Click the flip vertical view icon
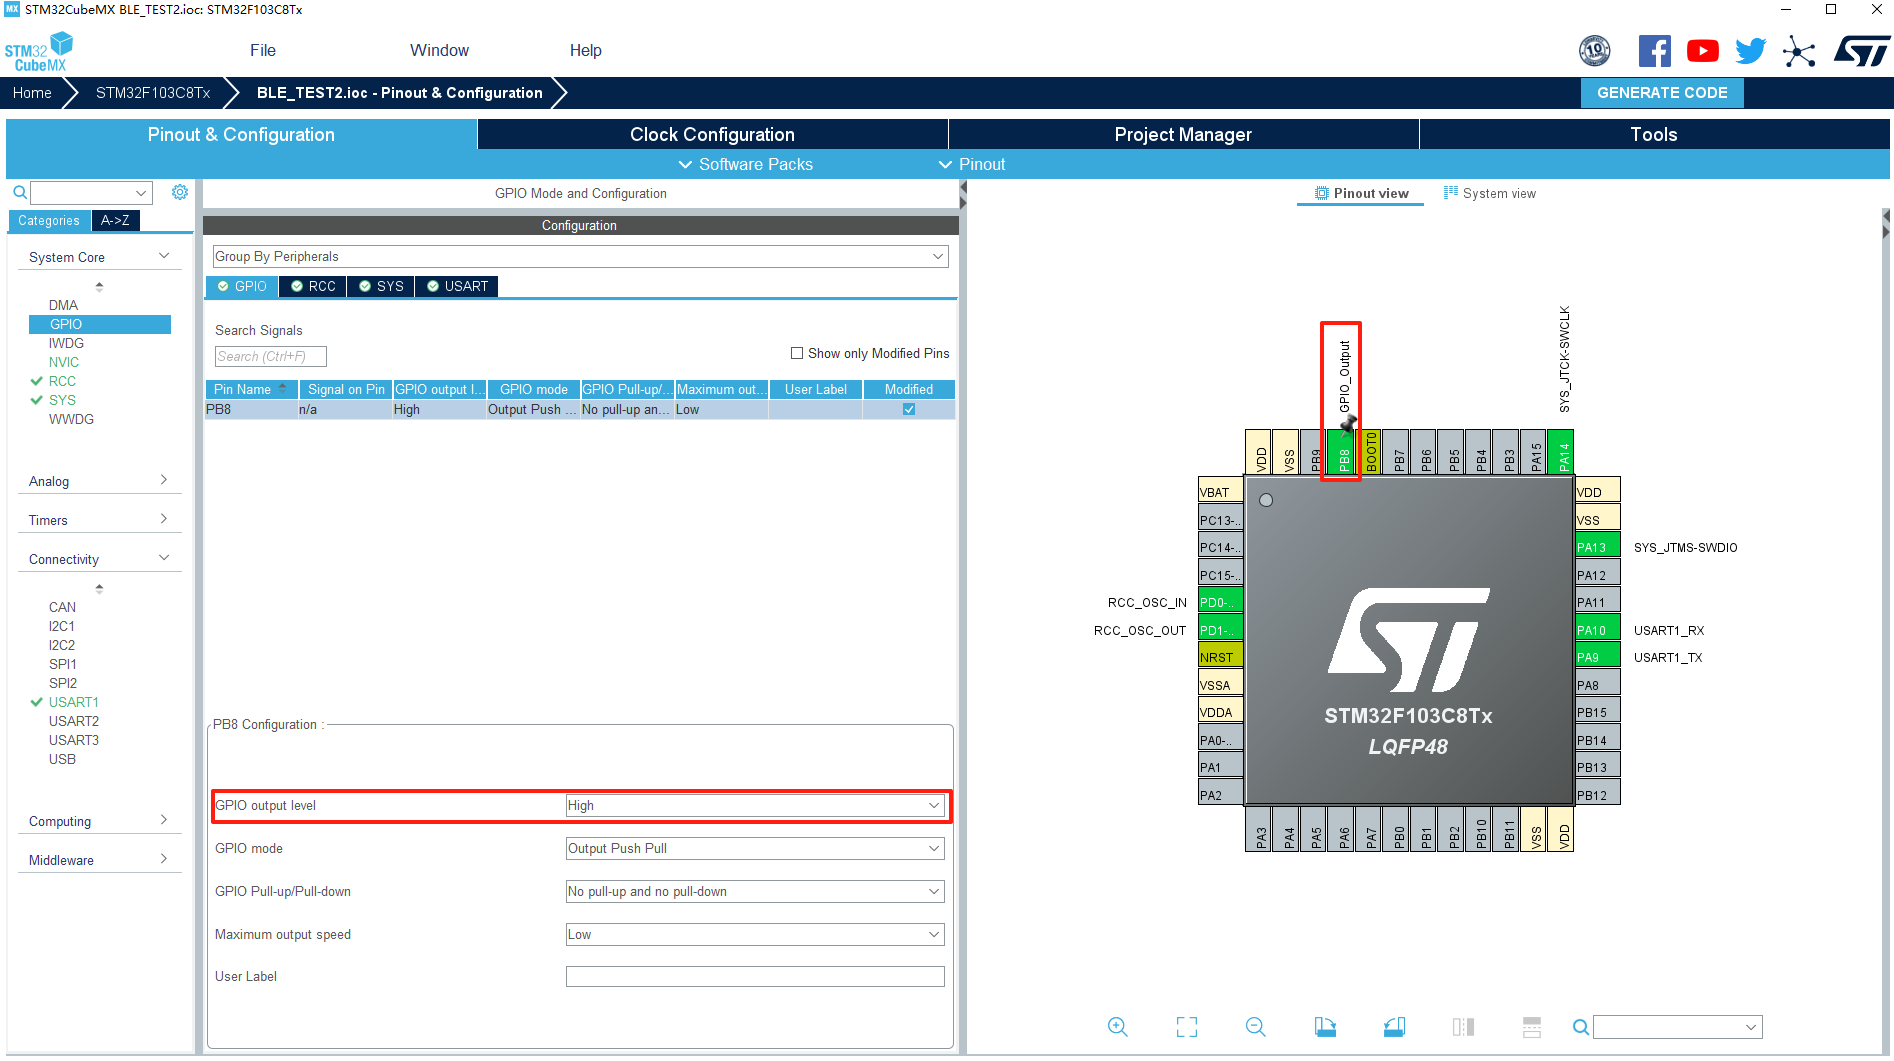The width and height of the screenshot is (1894, 1061). click(1532, 1027)
